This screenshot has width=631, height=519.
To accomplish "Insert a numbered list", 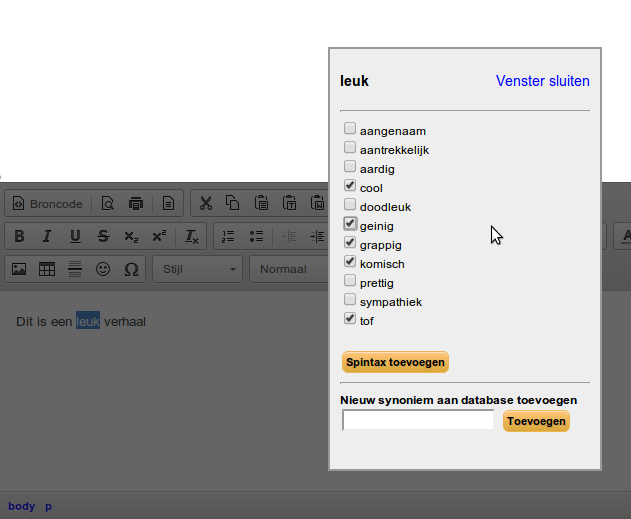I will click(x=228, y=236).
